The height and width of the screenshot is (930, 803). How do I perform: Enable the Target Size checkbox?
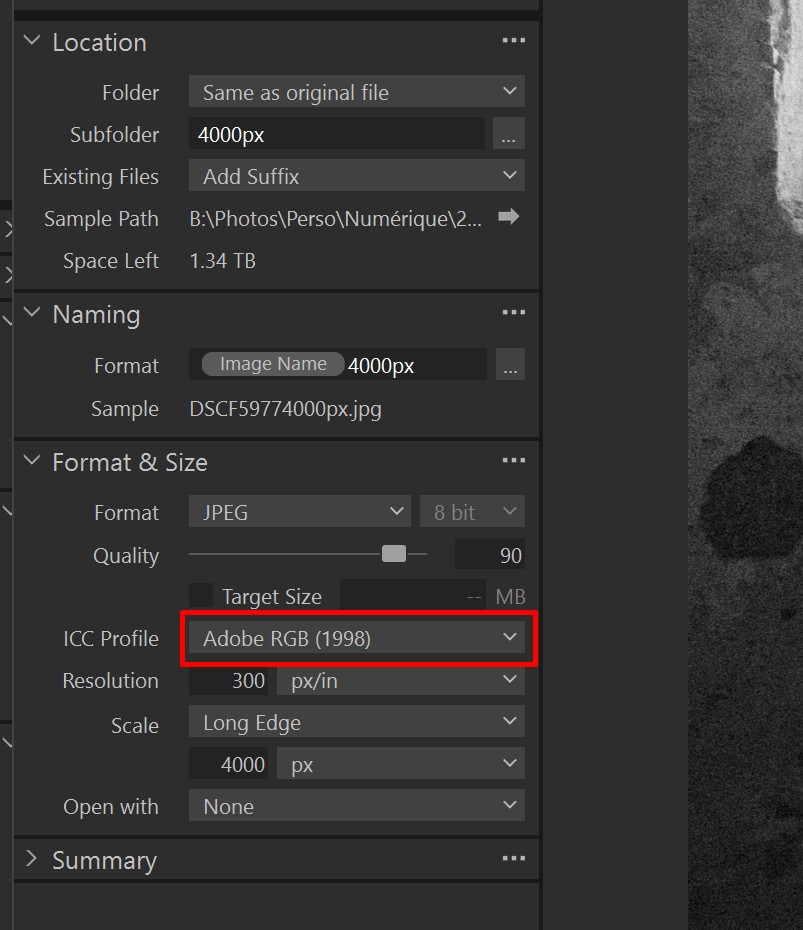(201, 595)
